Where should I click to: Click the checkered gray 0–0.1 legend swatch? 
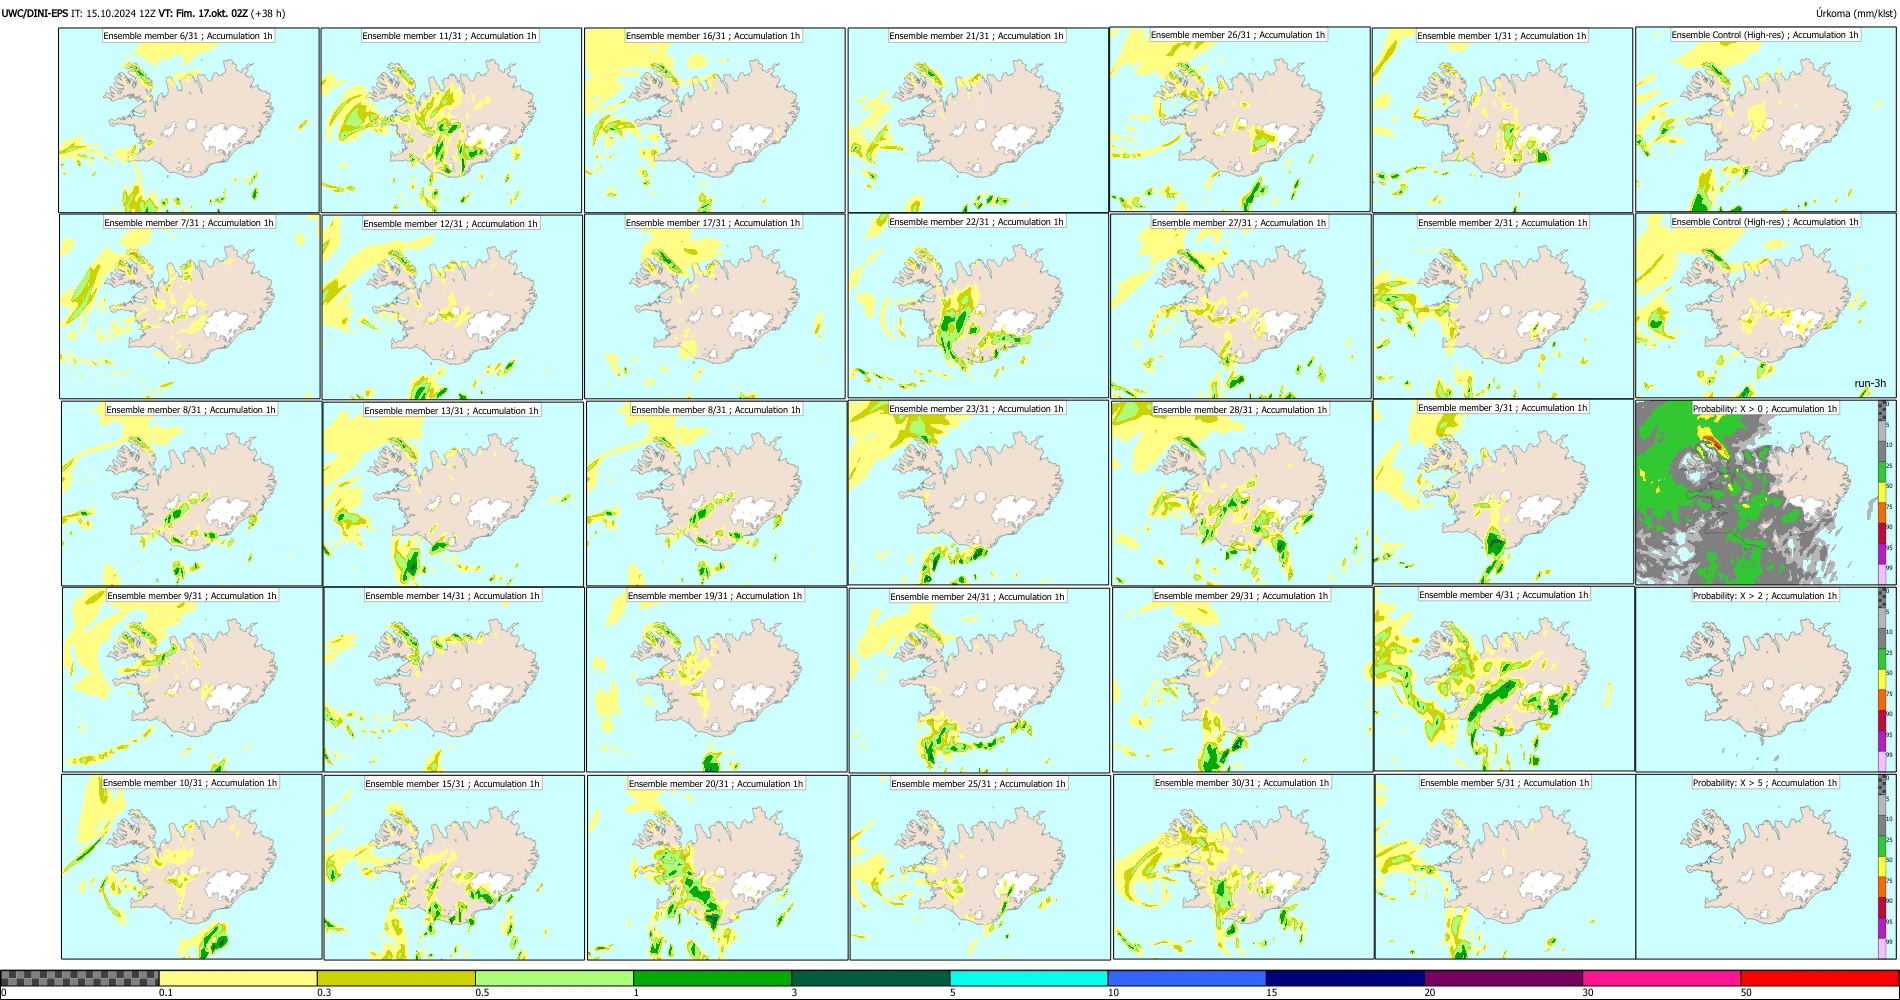(80, 978)
